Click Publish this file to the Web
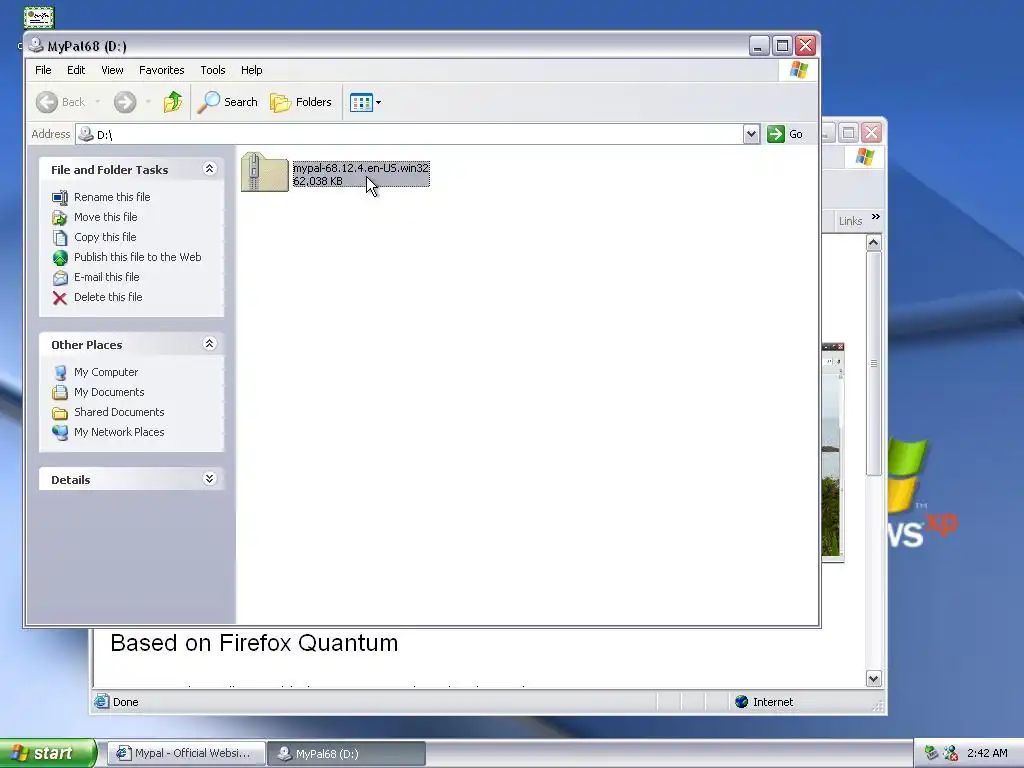The height and width of the screenshot is (768, 1024). [x=137, y=257]
